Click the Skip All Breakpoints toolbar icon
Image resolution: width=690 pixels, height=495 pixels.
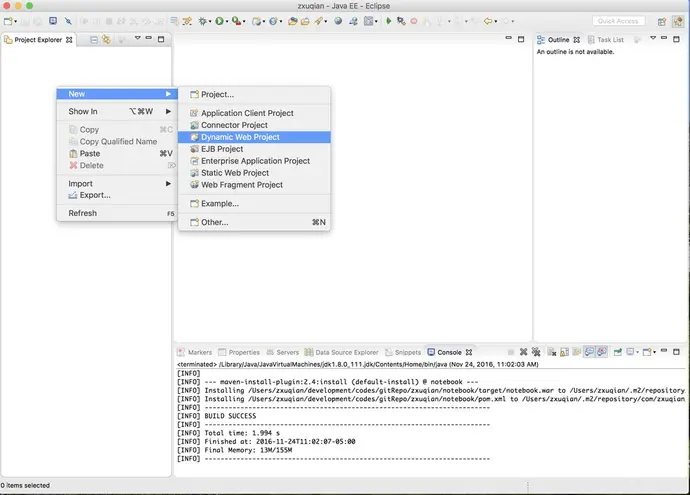click(x=68, y=21)
